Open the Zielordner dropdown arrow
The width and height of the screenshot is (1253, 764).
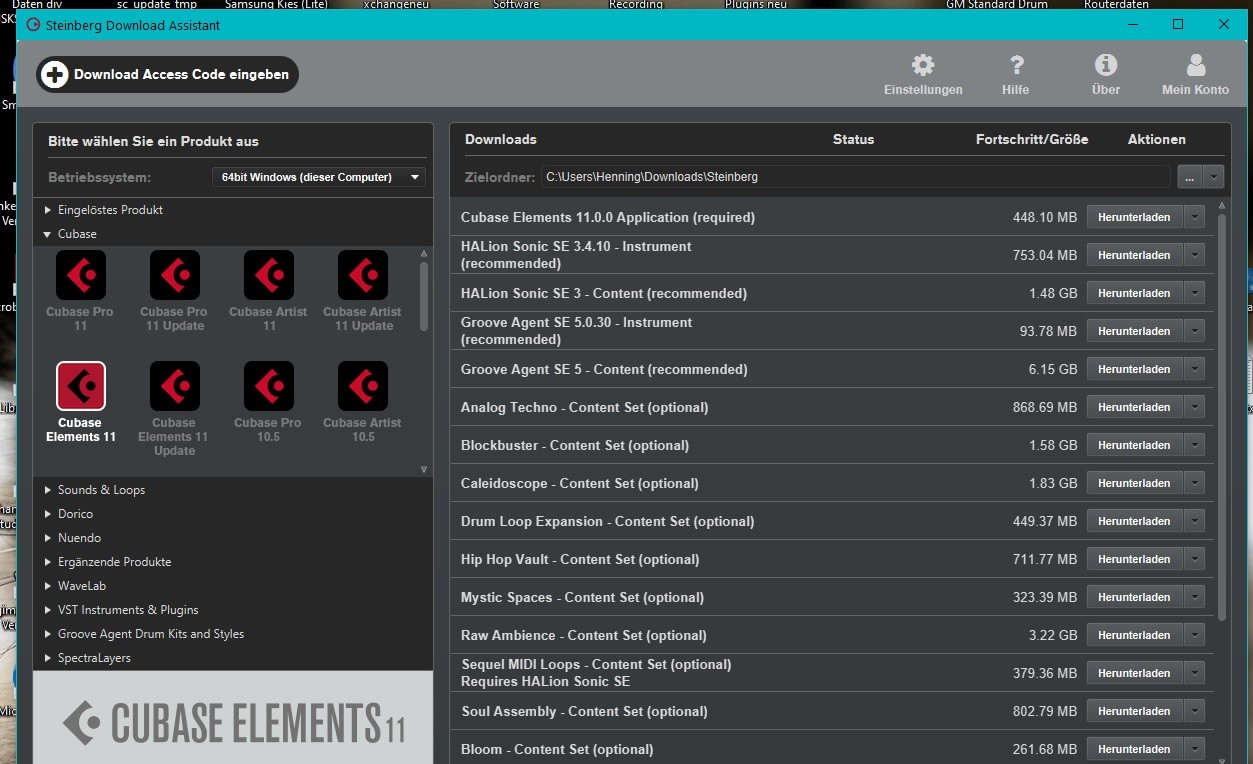1213,177
